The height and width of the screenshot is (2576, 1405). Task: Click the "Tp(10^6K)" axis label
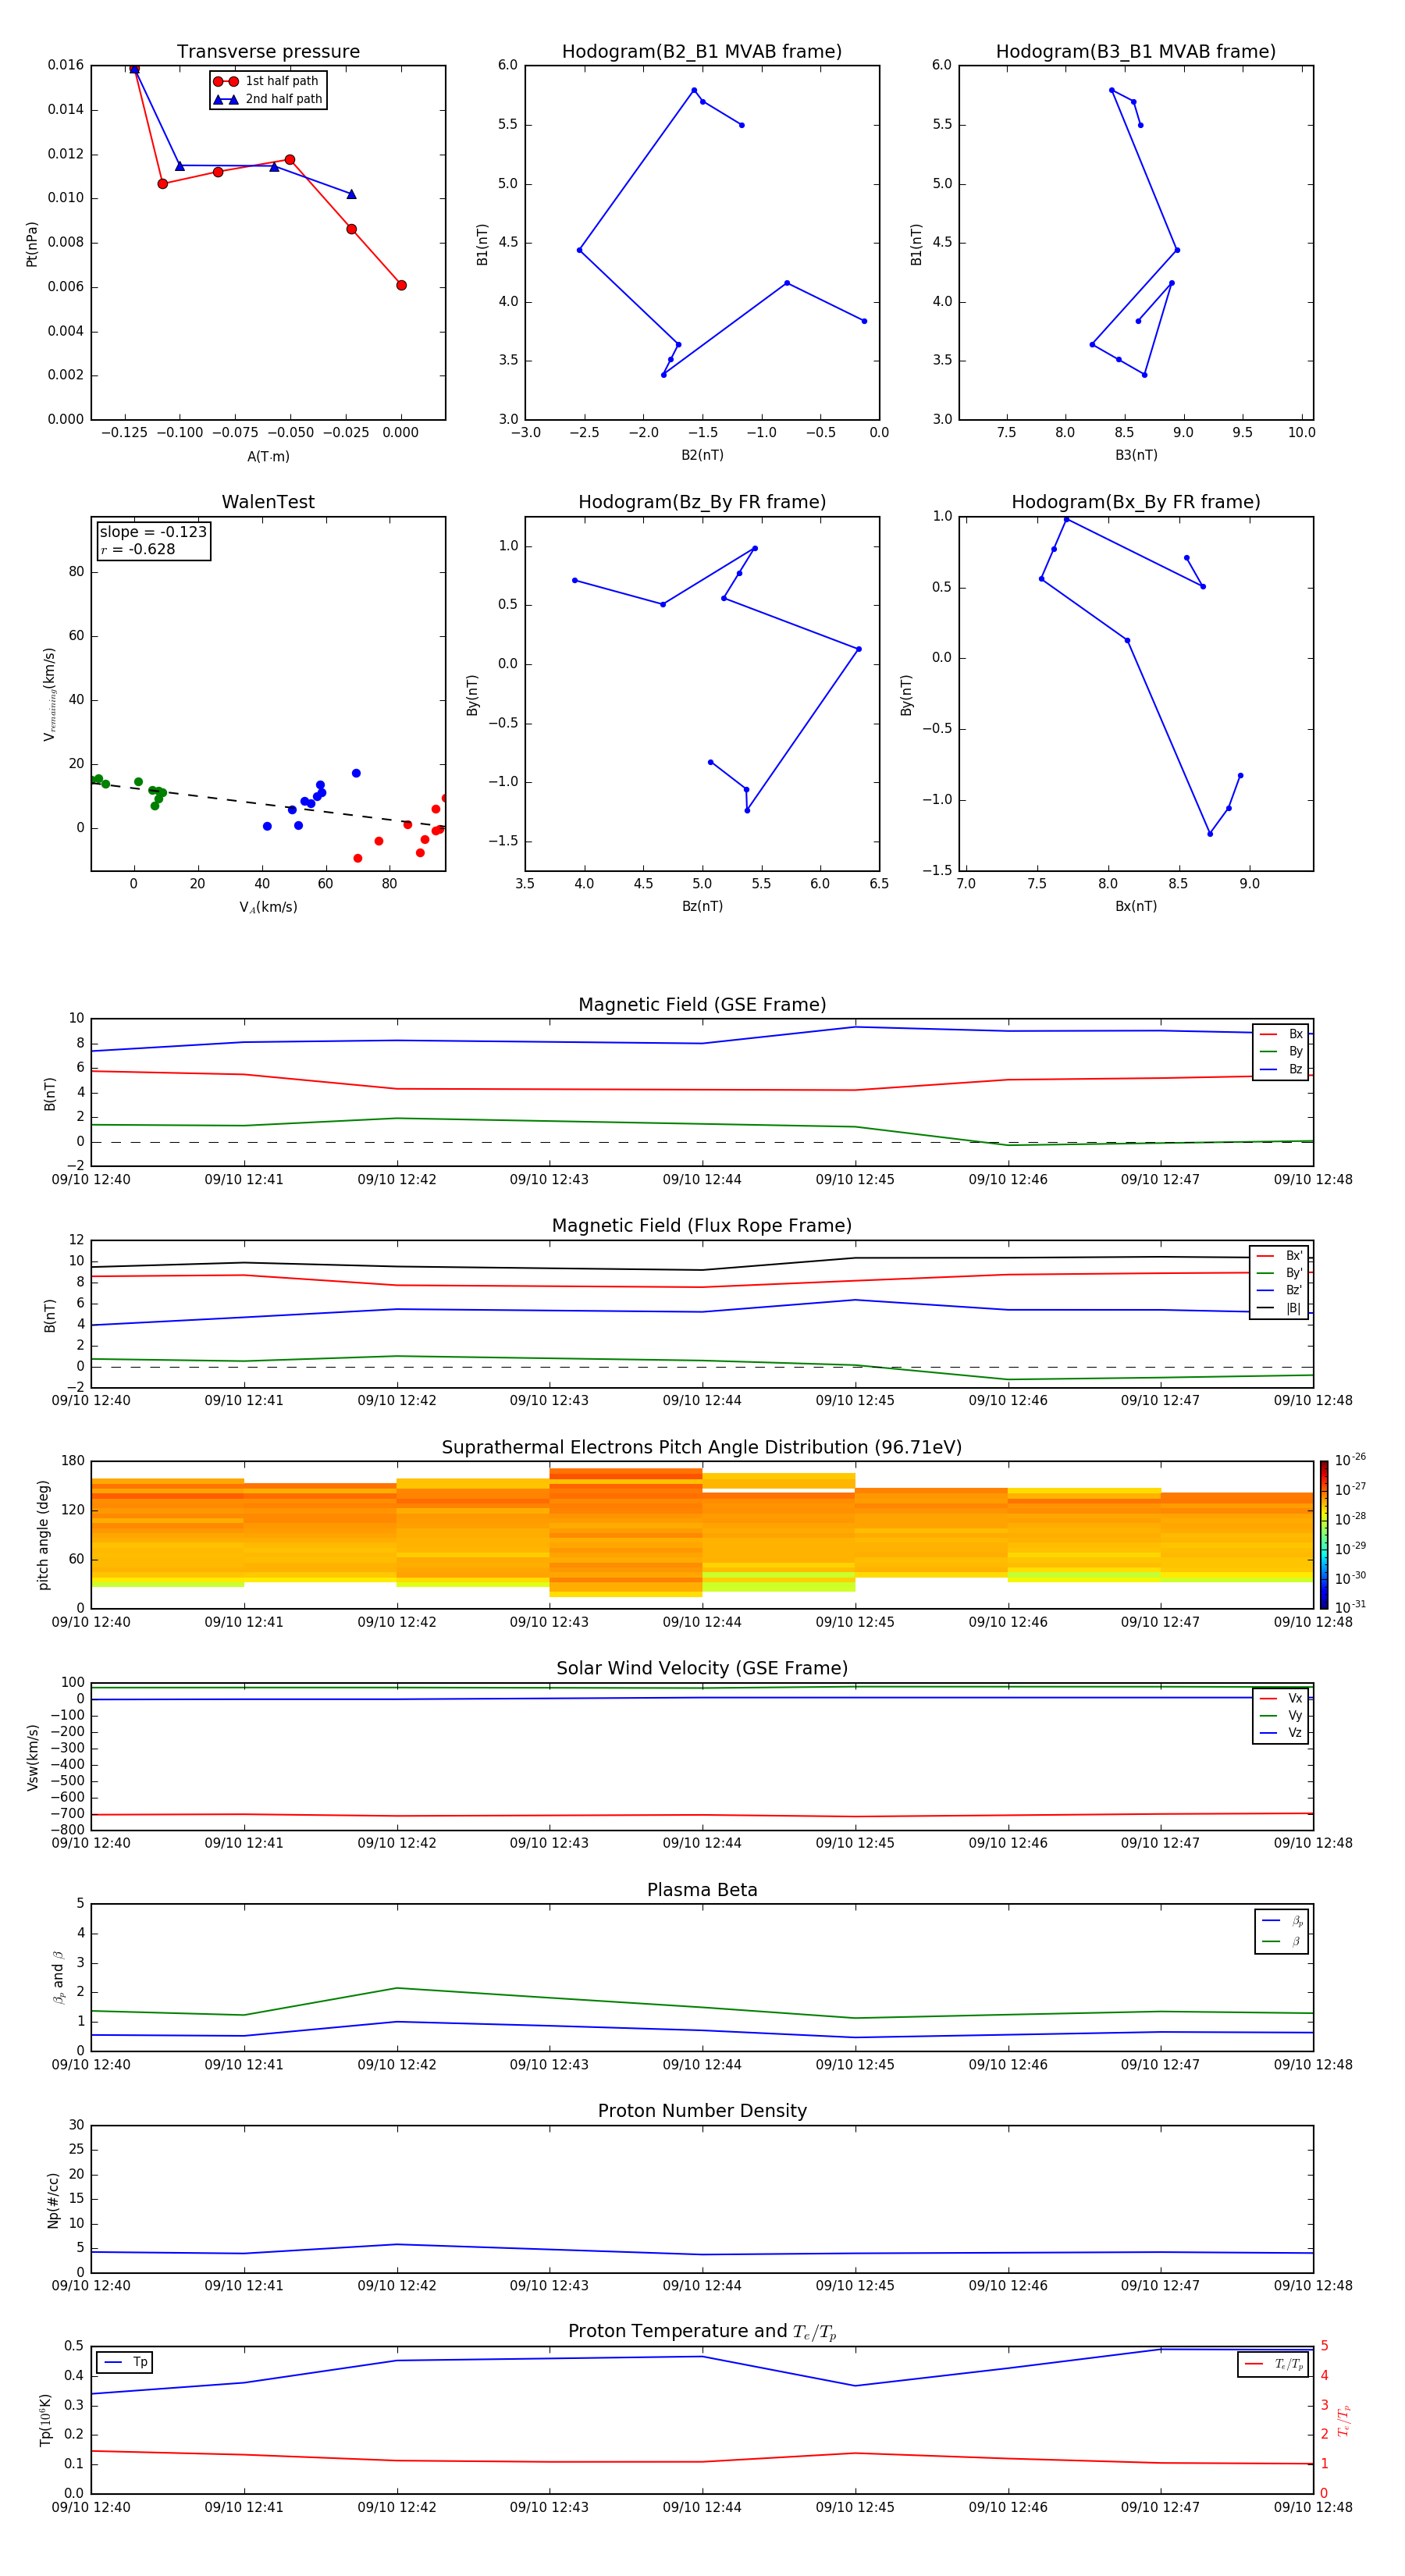(x=45, y=2419)
